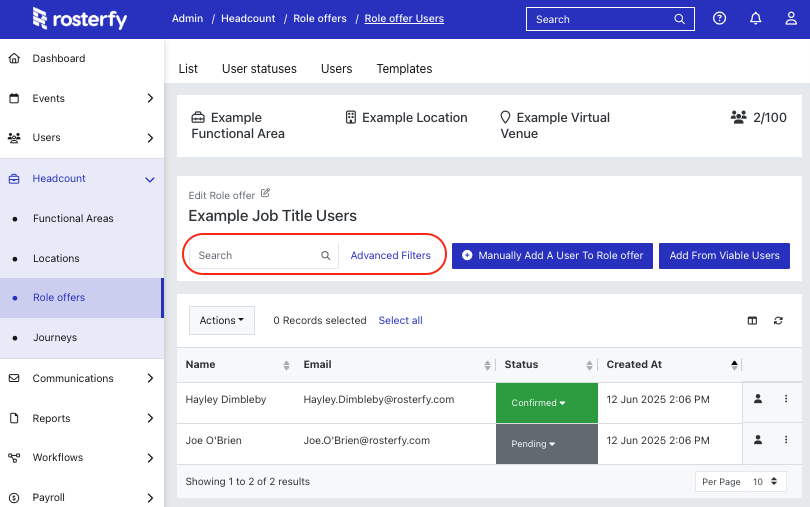The image size is (810, 507).
Task: Open the user account profile icon
Action: click(x=791, y=19)
